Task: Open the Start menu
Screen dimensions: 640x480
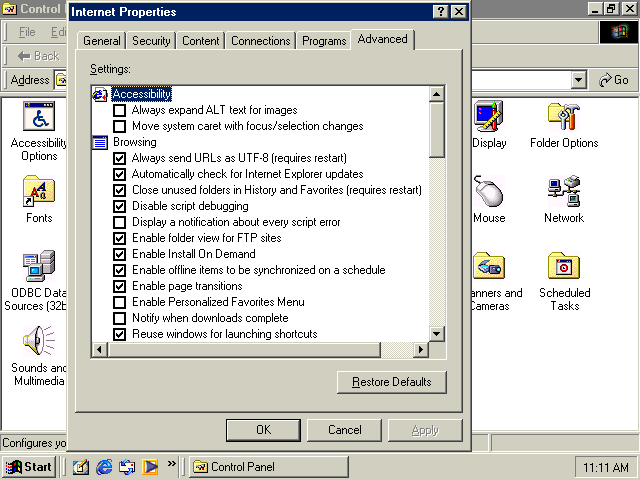Action: coord(28,467)
